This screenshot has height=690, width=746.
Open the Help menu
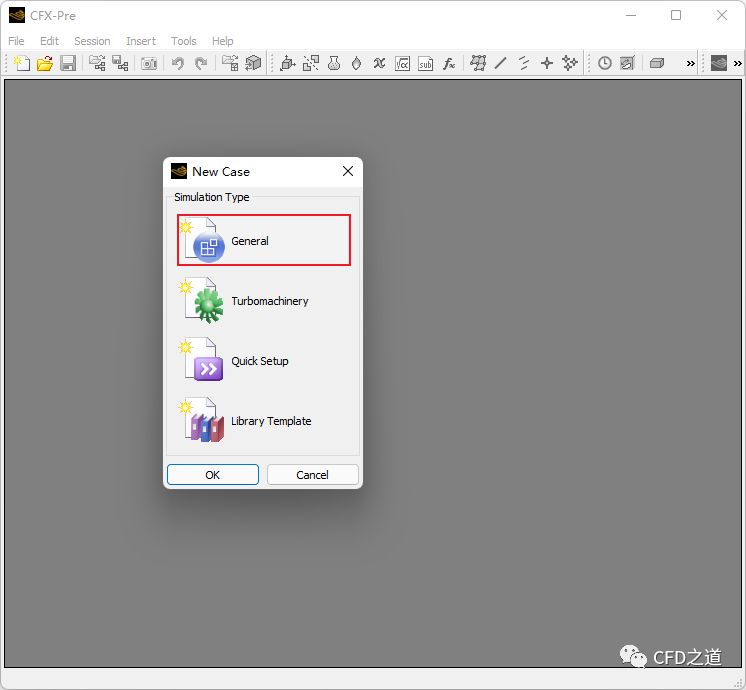tap(223, 41)
